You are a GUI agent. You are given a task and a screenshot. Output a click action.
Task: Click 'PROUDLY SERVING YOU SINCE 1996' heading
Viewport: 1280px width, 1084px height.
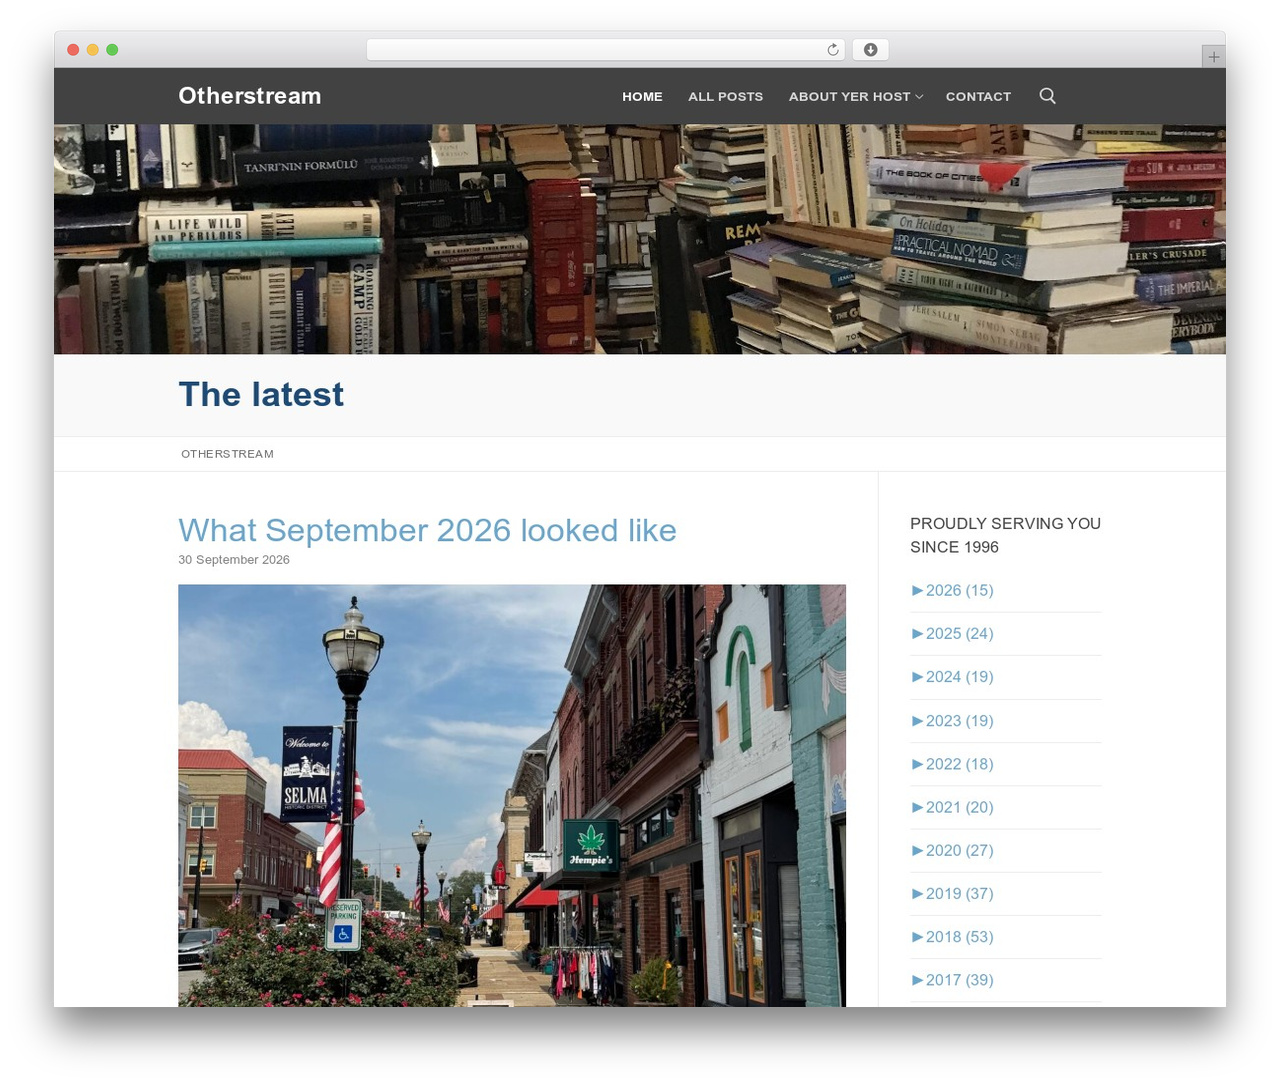pos(1005,535)
